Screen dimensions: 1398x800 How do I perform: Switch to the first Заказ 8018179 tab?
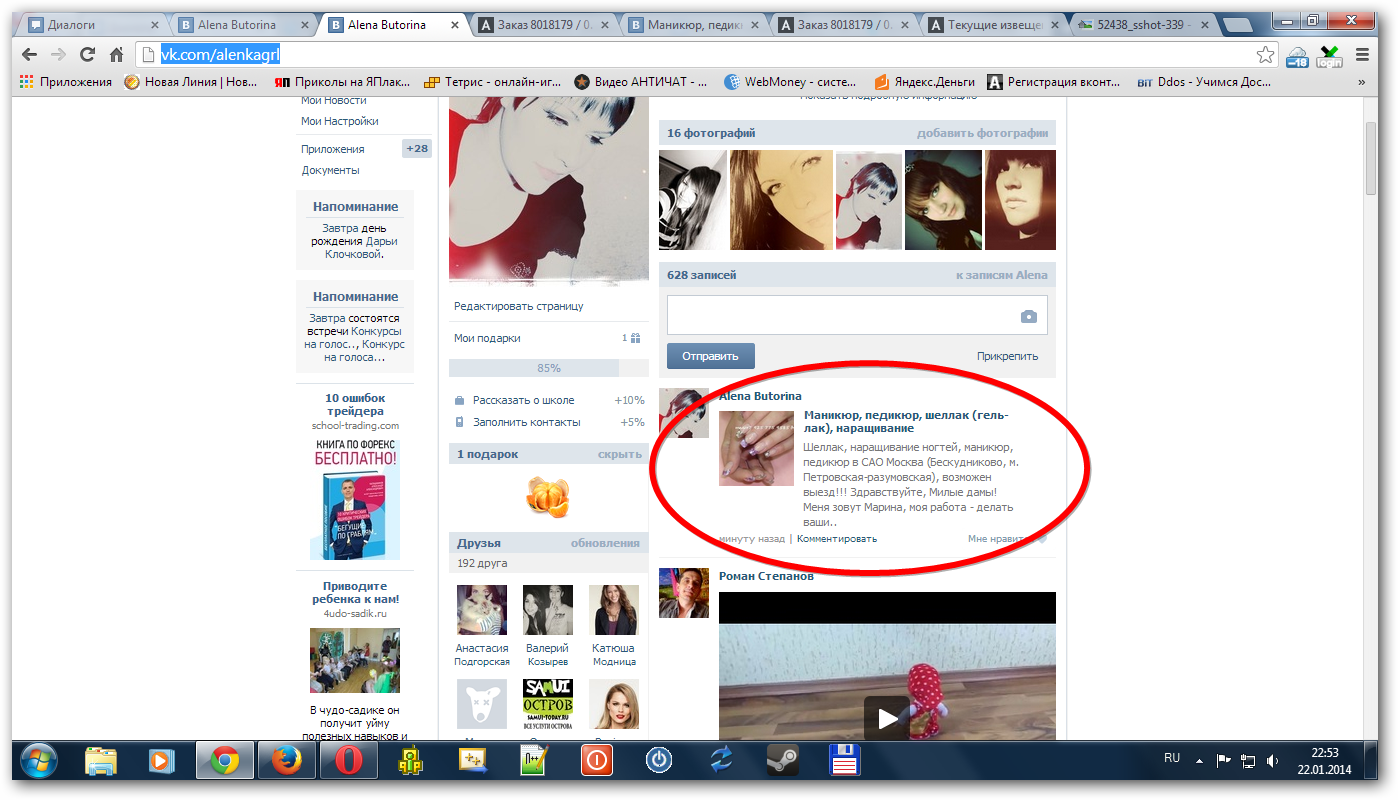(x=542, y=25)
